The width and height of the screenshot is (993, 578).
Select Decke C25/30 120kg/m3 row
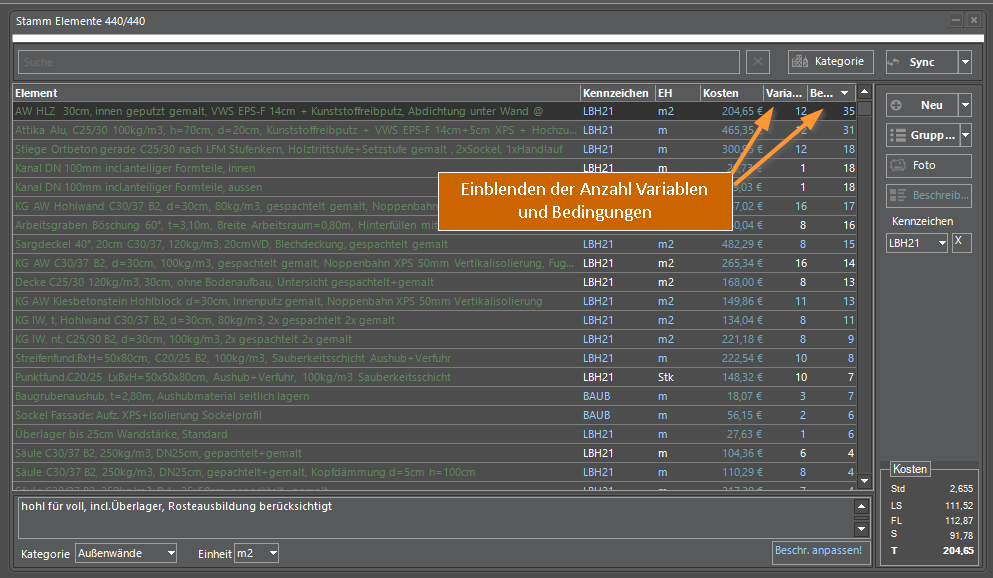(x=434, y=282)
